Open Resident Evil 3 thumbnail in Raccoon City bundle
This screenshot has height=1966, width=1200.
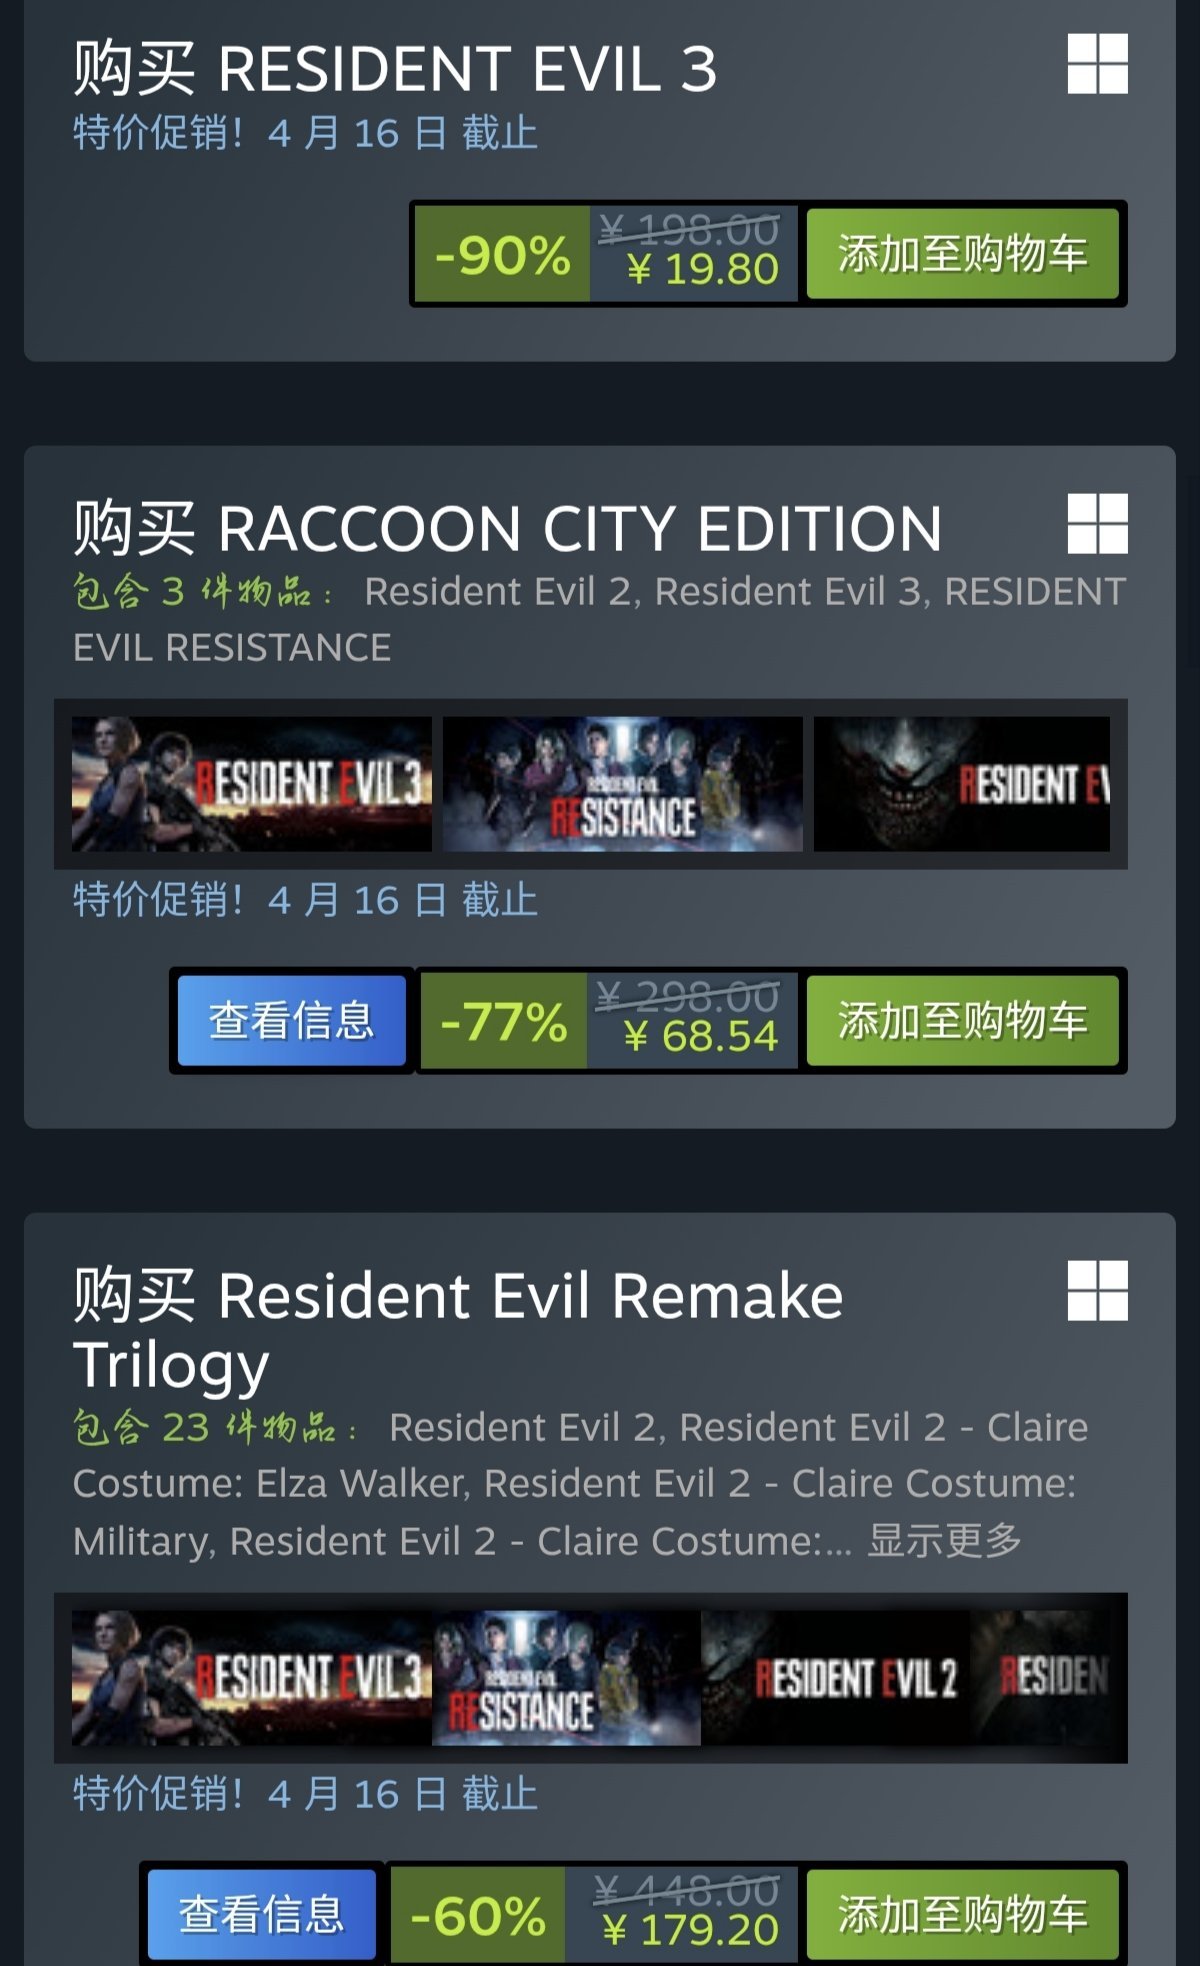click(252, 784)
